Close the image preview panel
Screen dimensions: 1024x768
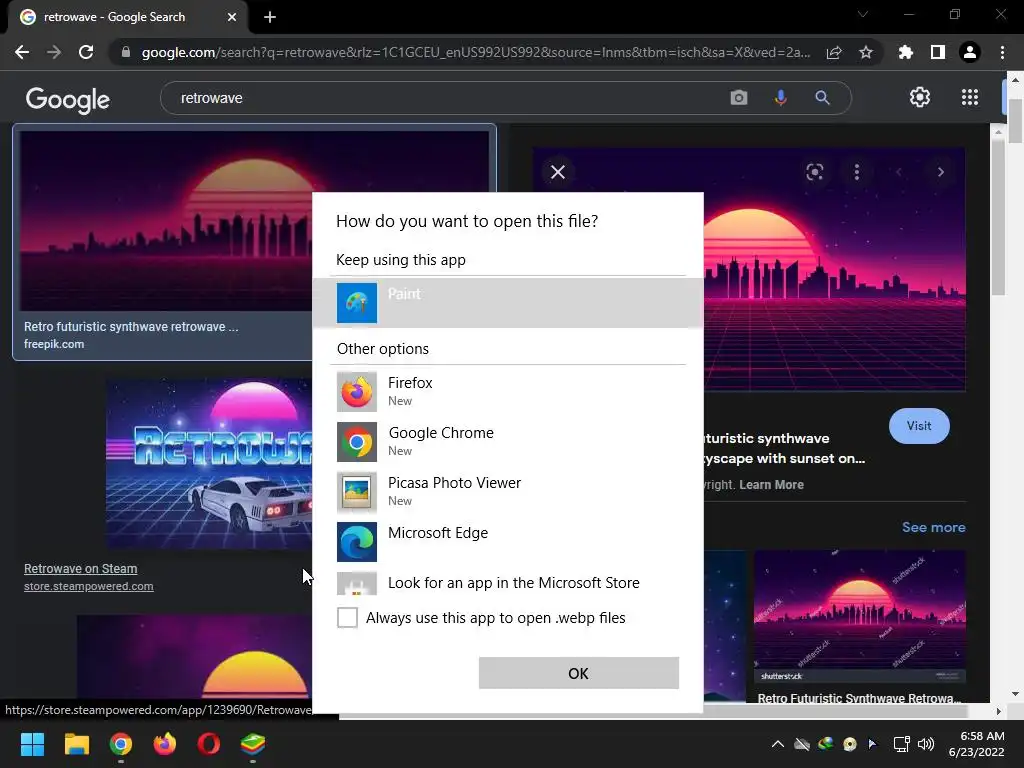click(x=558, y=172)
